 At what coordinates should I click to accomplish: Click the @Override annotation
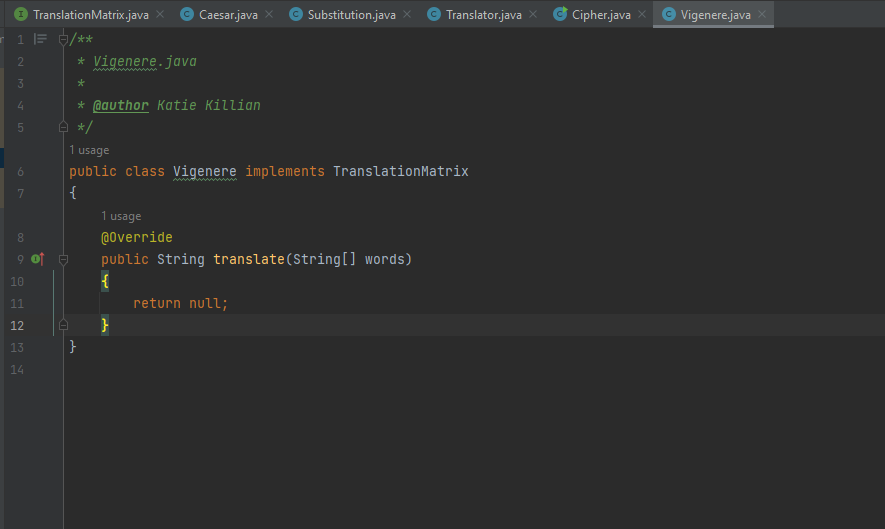[x=137, y=238]
